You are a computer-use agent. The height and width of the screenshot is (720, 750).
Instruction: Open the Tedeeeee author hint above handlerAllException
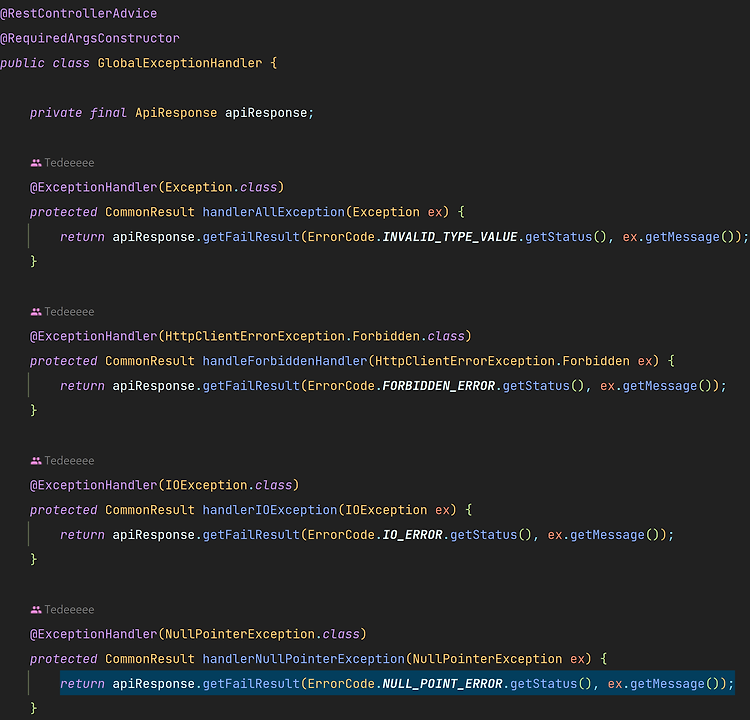(69, 163)
